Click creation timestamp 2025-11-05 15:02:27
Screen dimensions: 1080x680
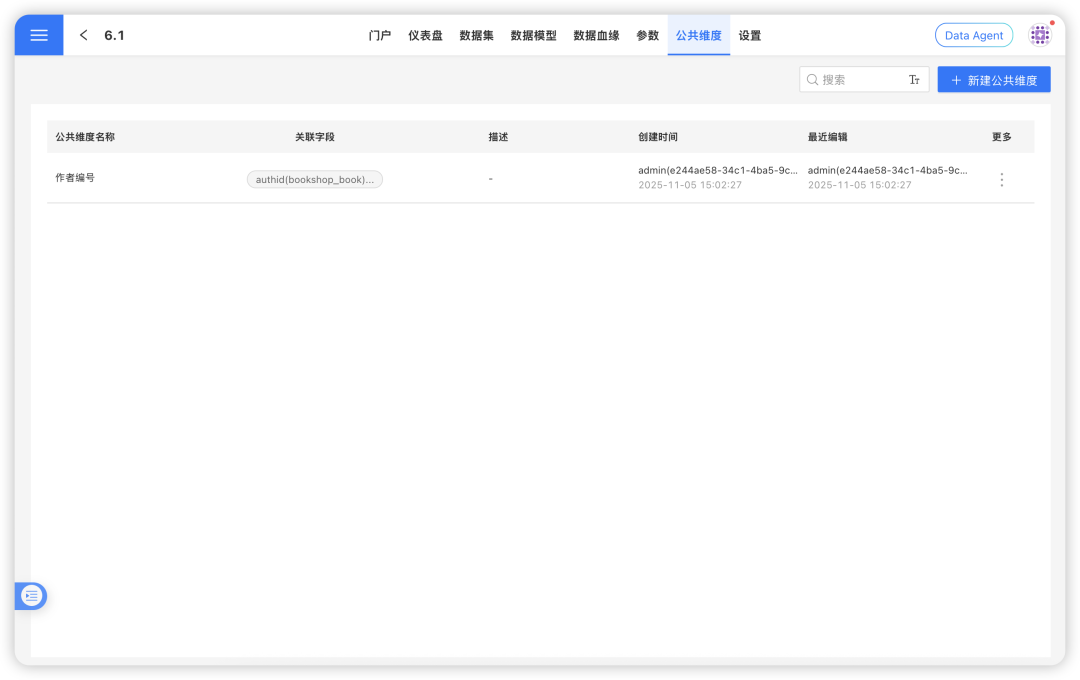point(690,185)
